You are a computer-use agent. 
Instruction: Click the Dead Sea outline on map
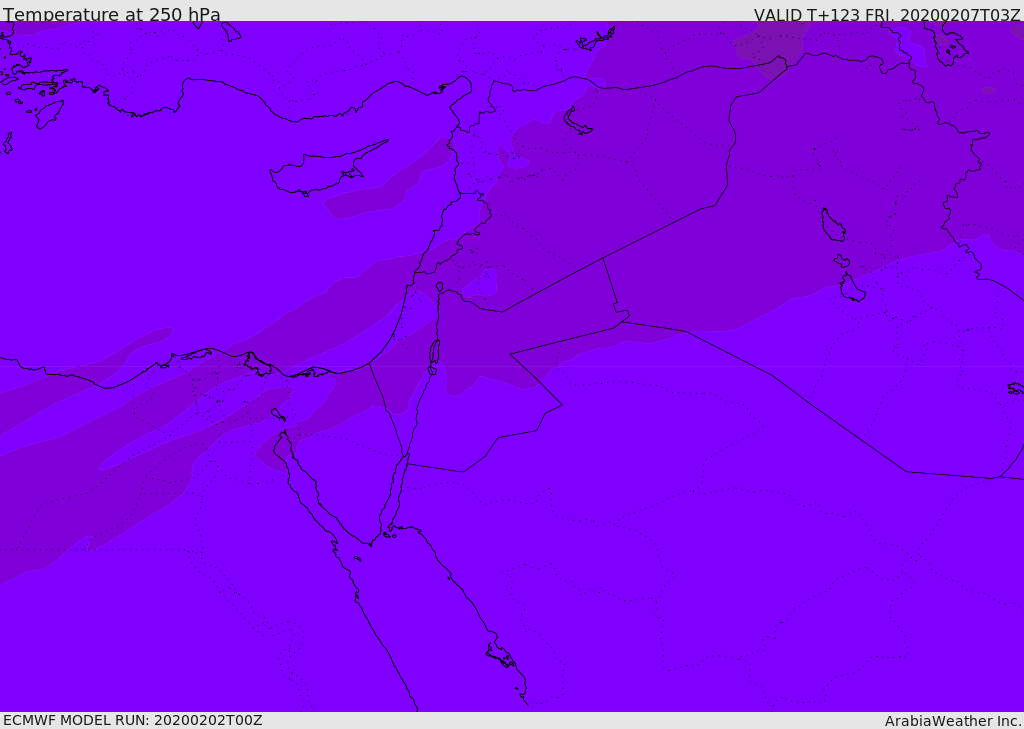(434, 353)
